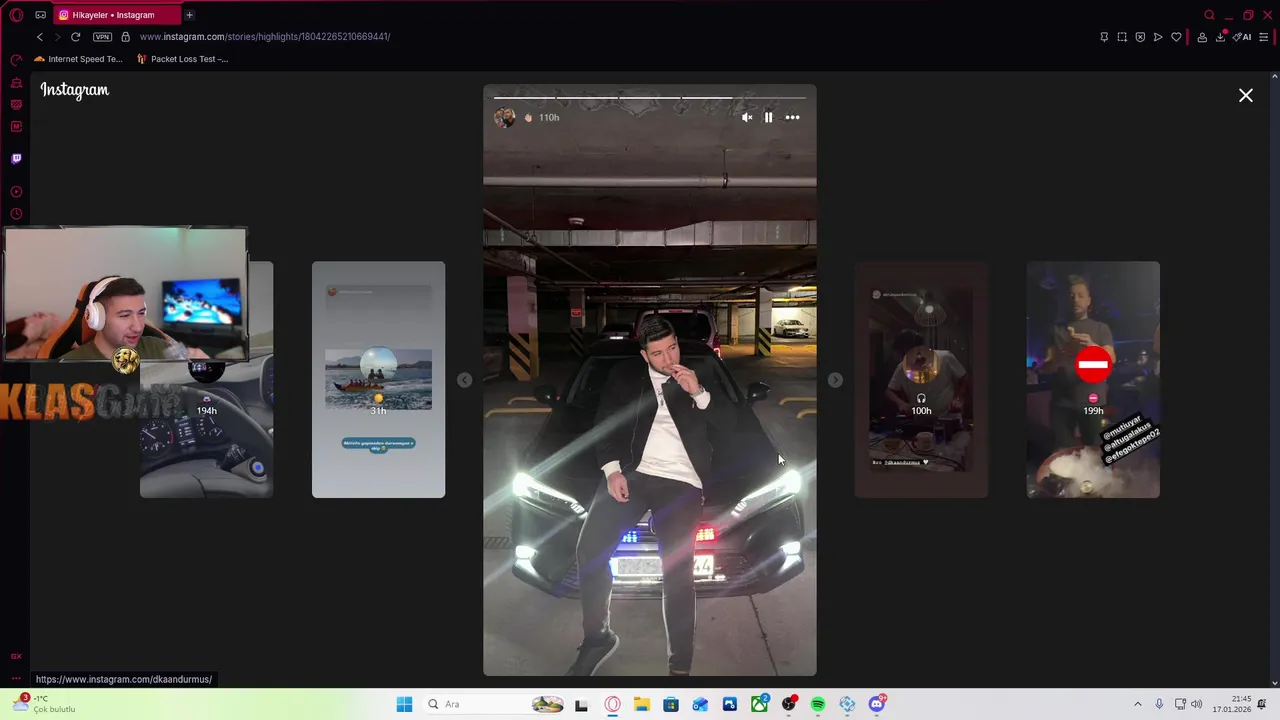Click the pin icon in address bar
Image resolution: width=1280 pixels, height=720 pixels.
click(x=1104, y=37)
